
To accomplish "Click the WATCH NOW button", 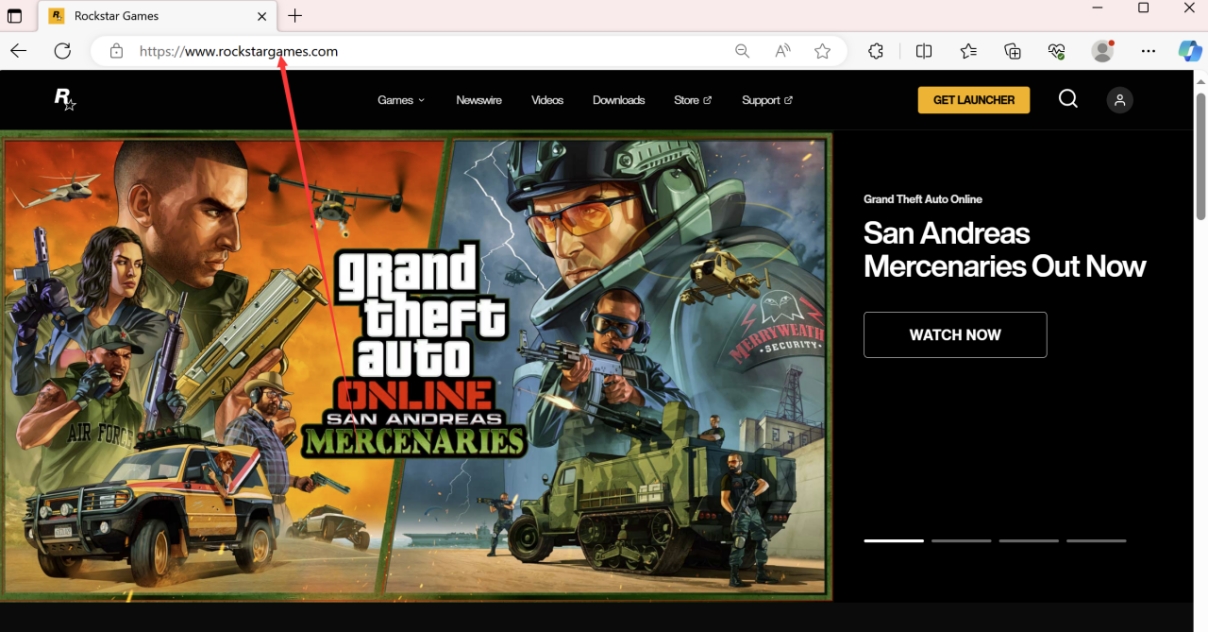I will 955,335.
